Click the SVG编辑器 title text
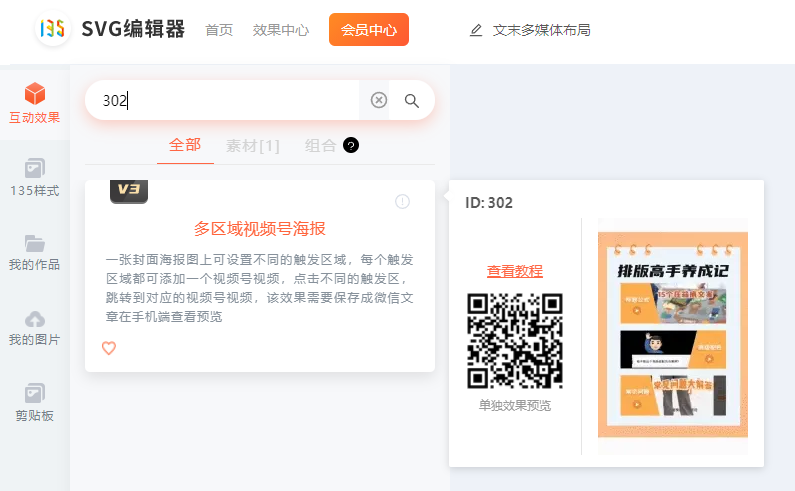 (x=133, y=29)
